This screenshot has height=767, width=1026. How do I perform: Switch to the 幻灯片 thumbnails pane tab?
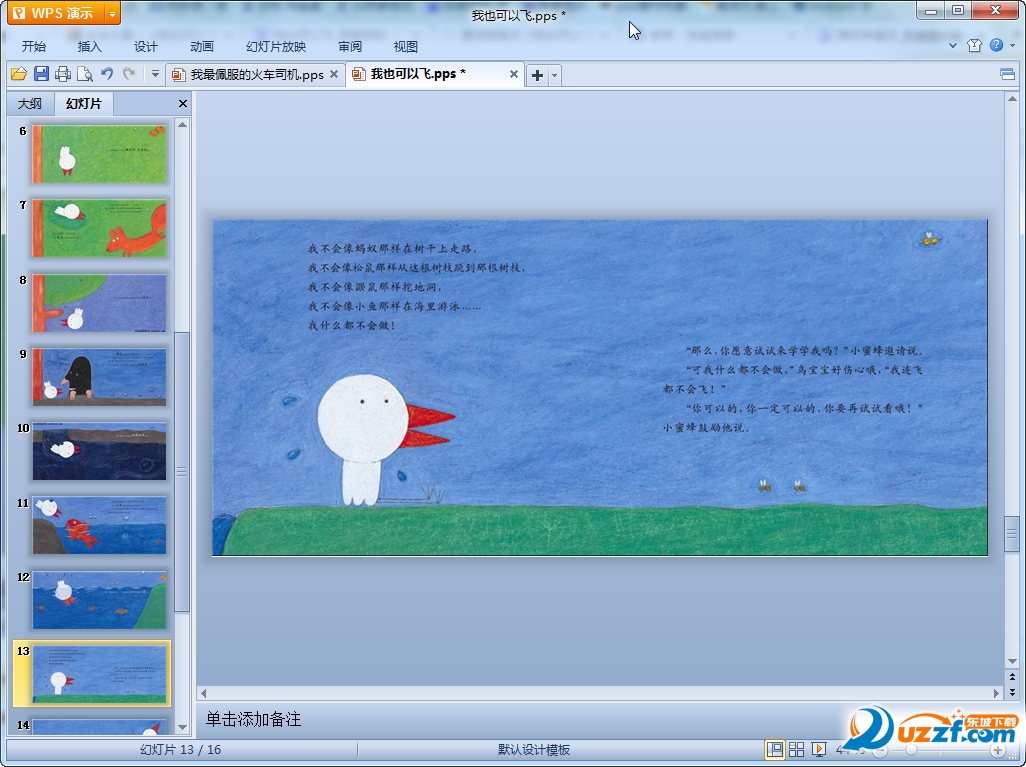point(84,103)
